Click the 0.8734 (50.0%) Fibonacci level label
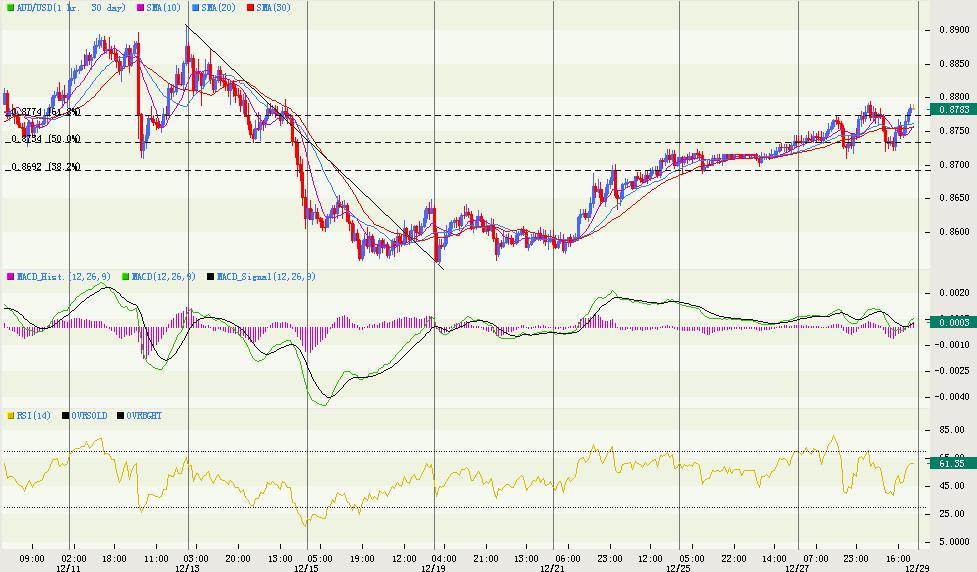This screenshot has width=977, height=572. click(45, 139)
